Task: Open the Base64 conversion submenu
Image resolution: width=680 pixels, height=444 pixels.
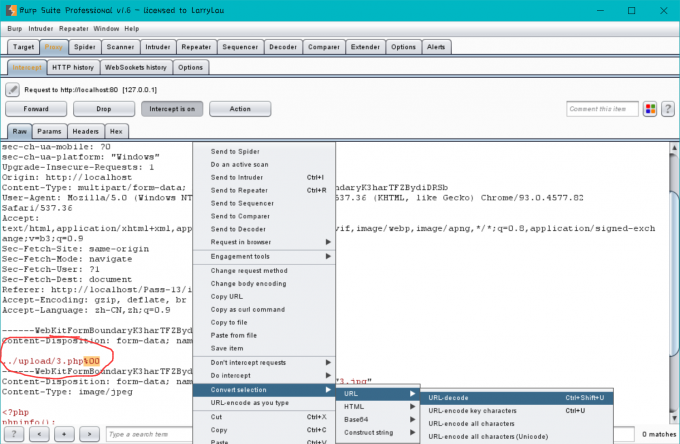Action: [378, 420]
